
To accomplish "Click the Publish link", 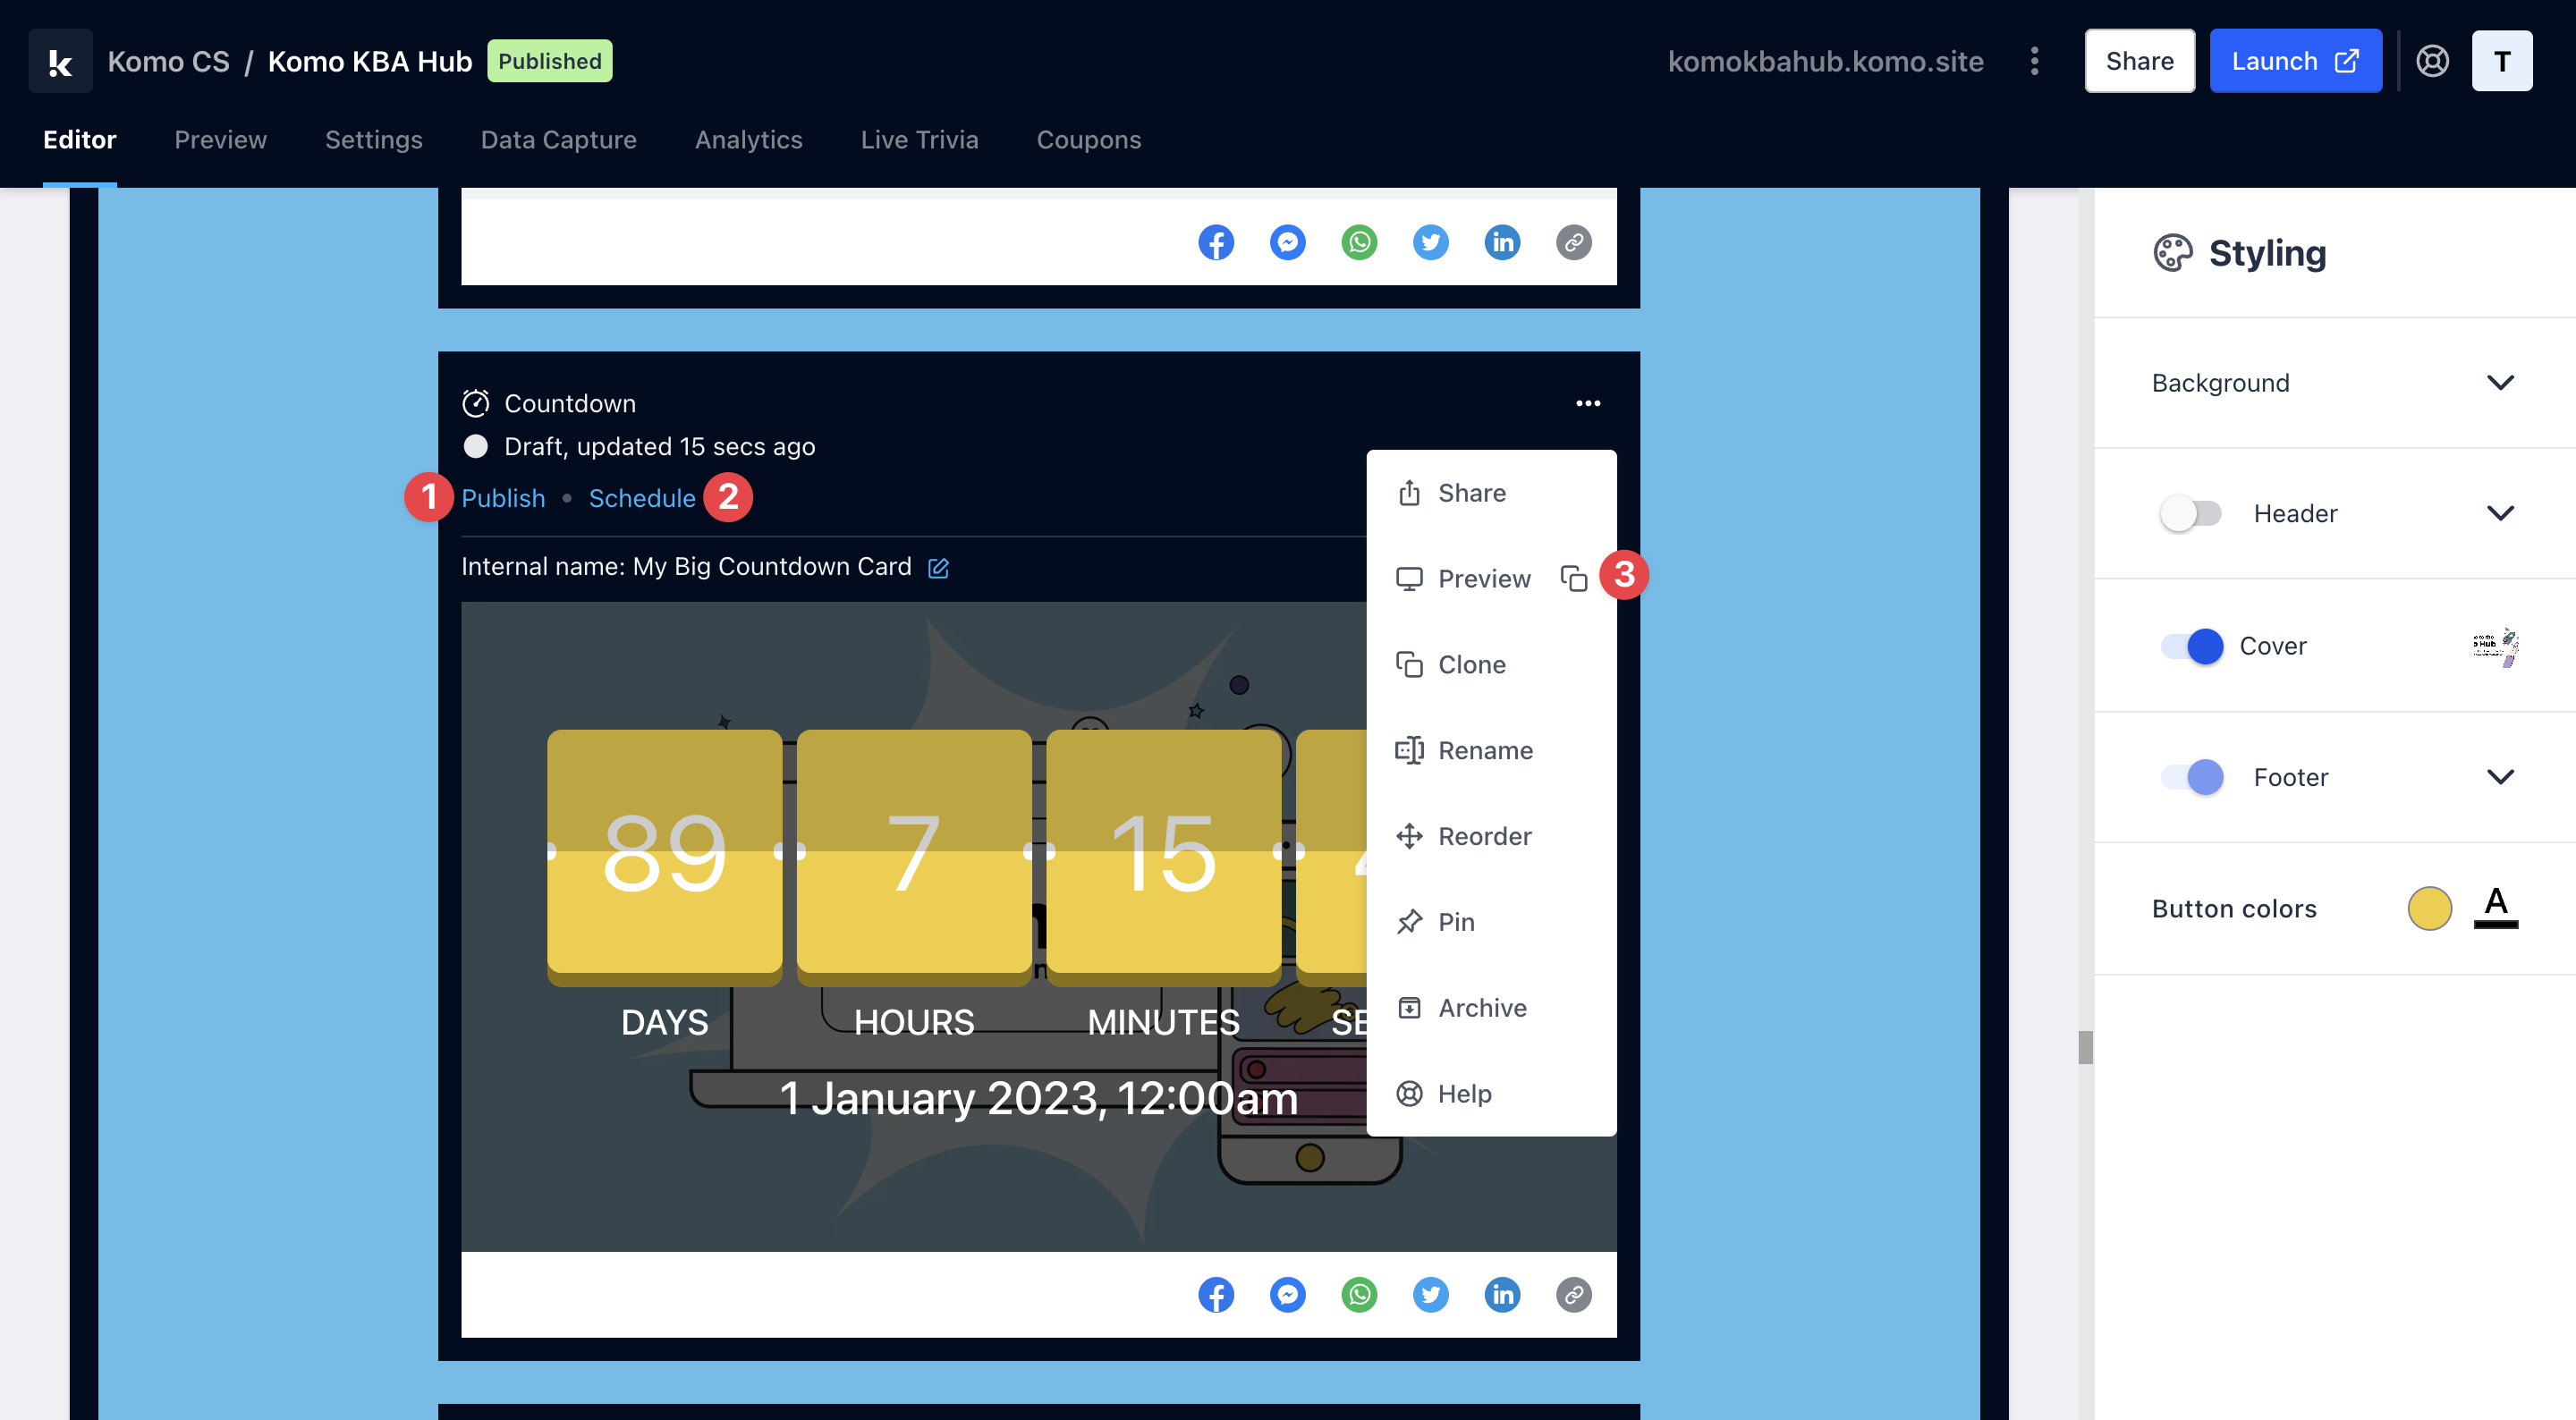I will tap(503, 498).
